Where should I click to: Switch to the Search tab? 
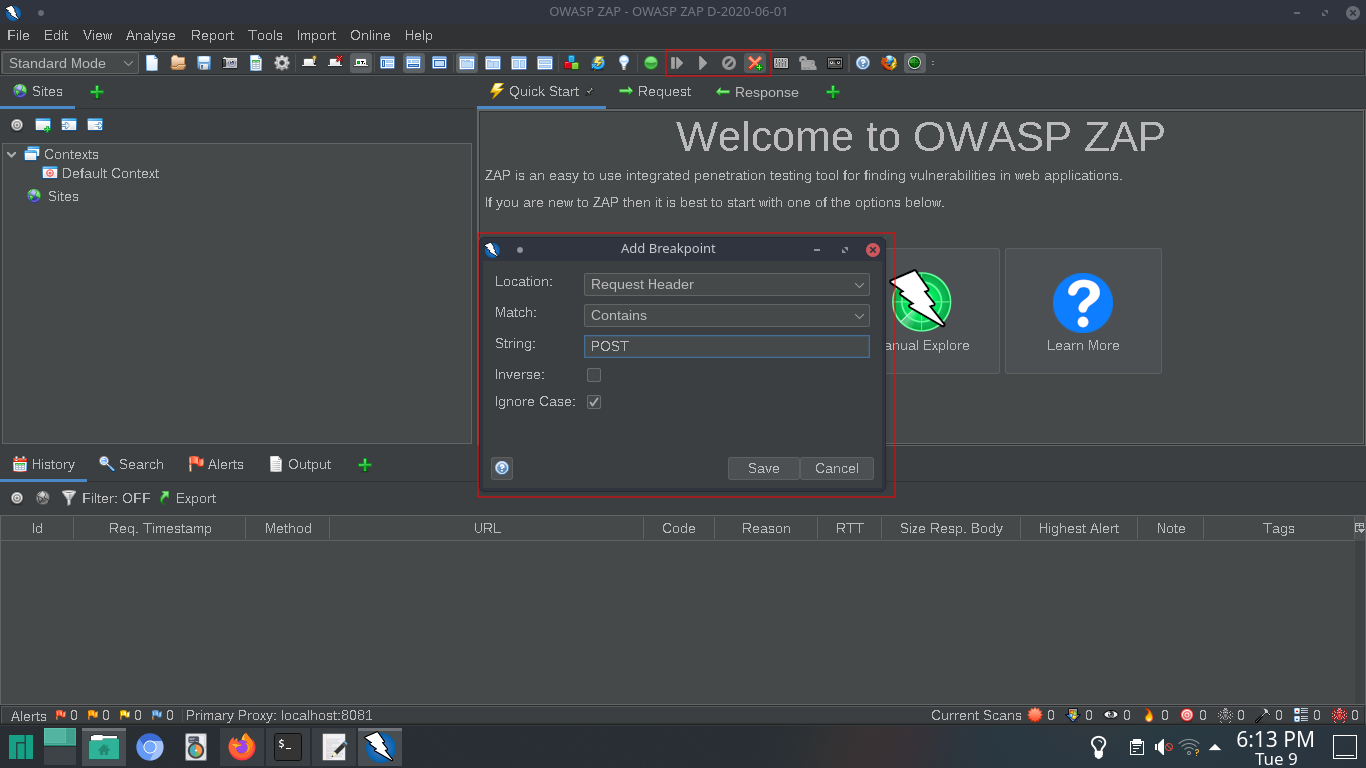pos(131,464)
